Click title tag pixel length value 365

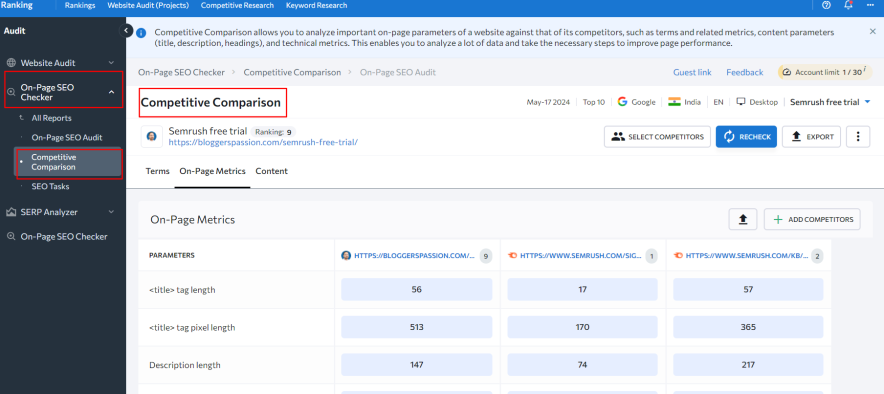pyautogui.click(x=748, y=327)
